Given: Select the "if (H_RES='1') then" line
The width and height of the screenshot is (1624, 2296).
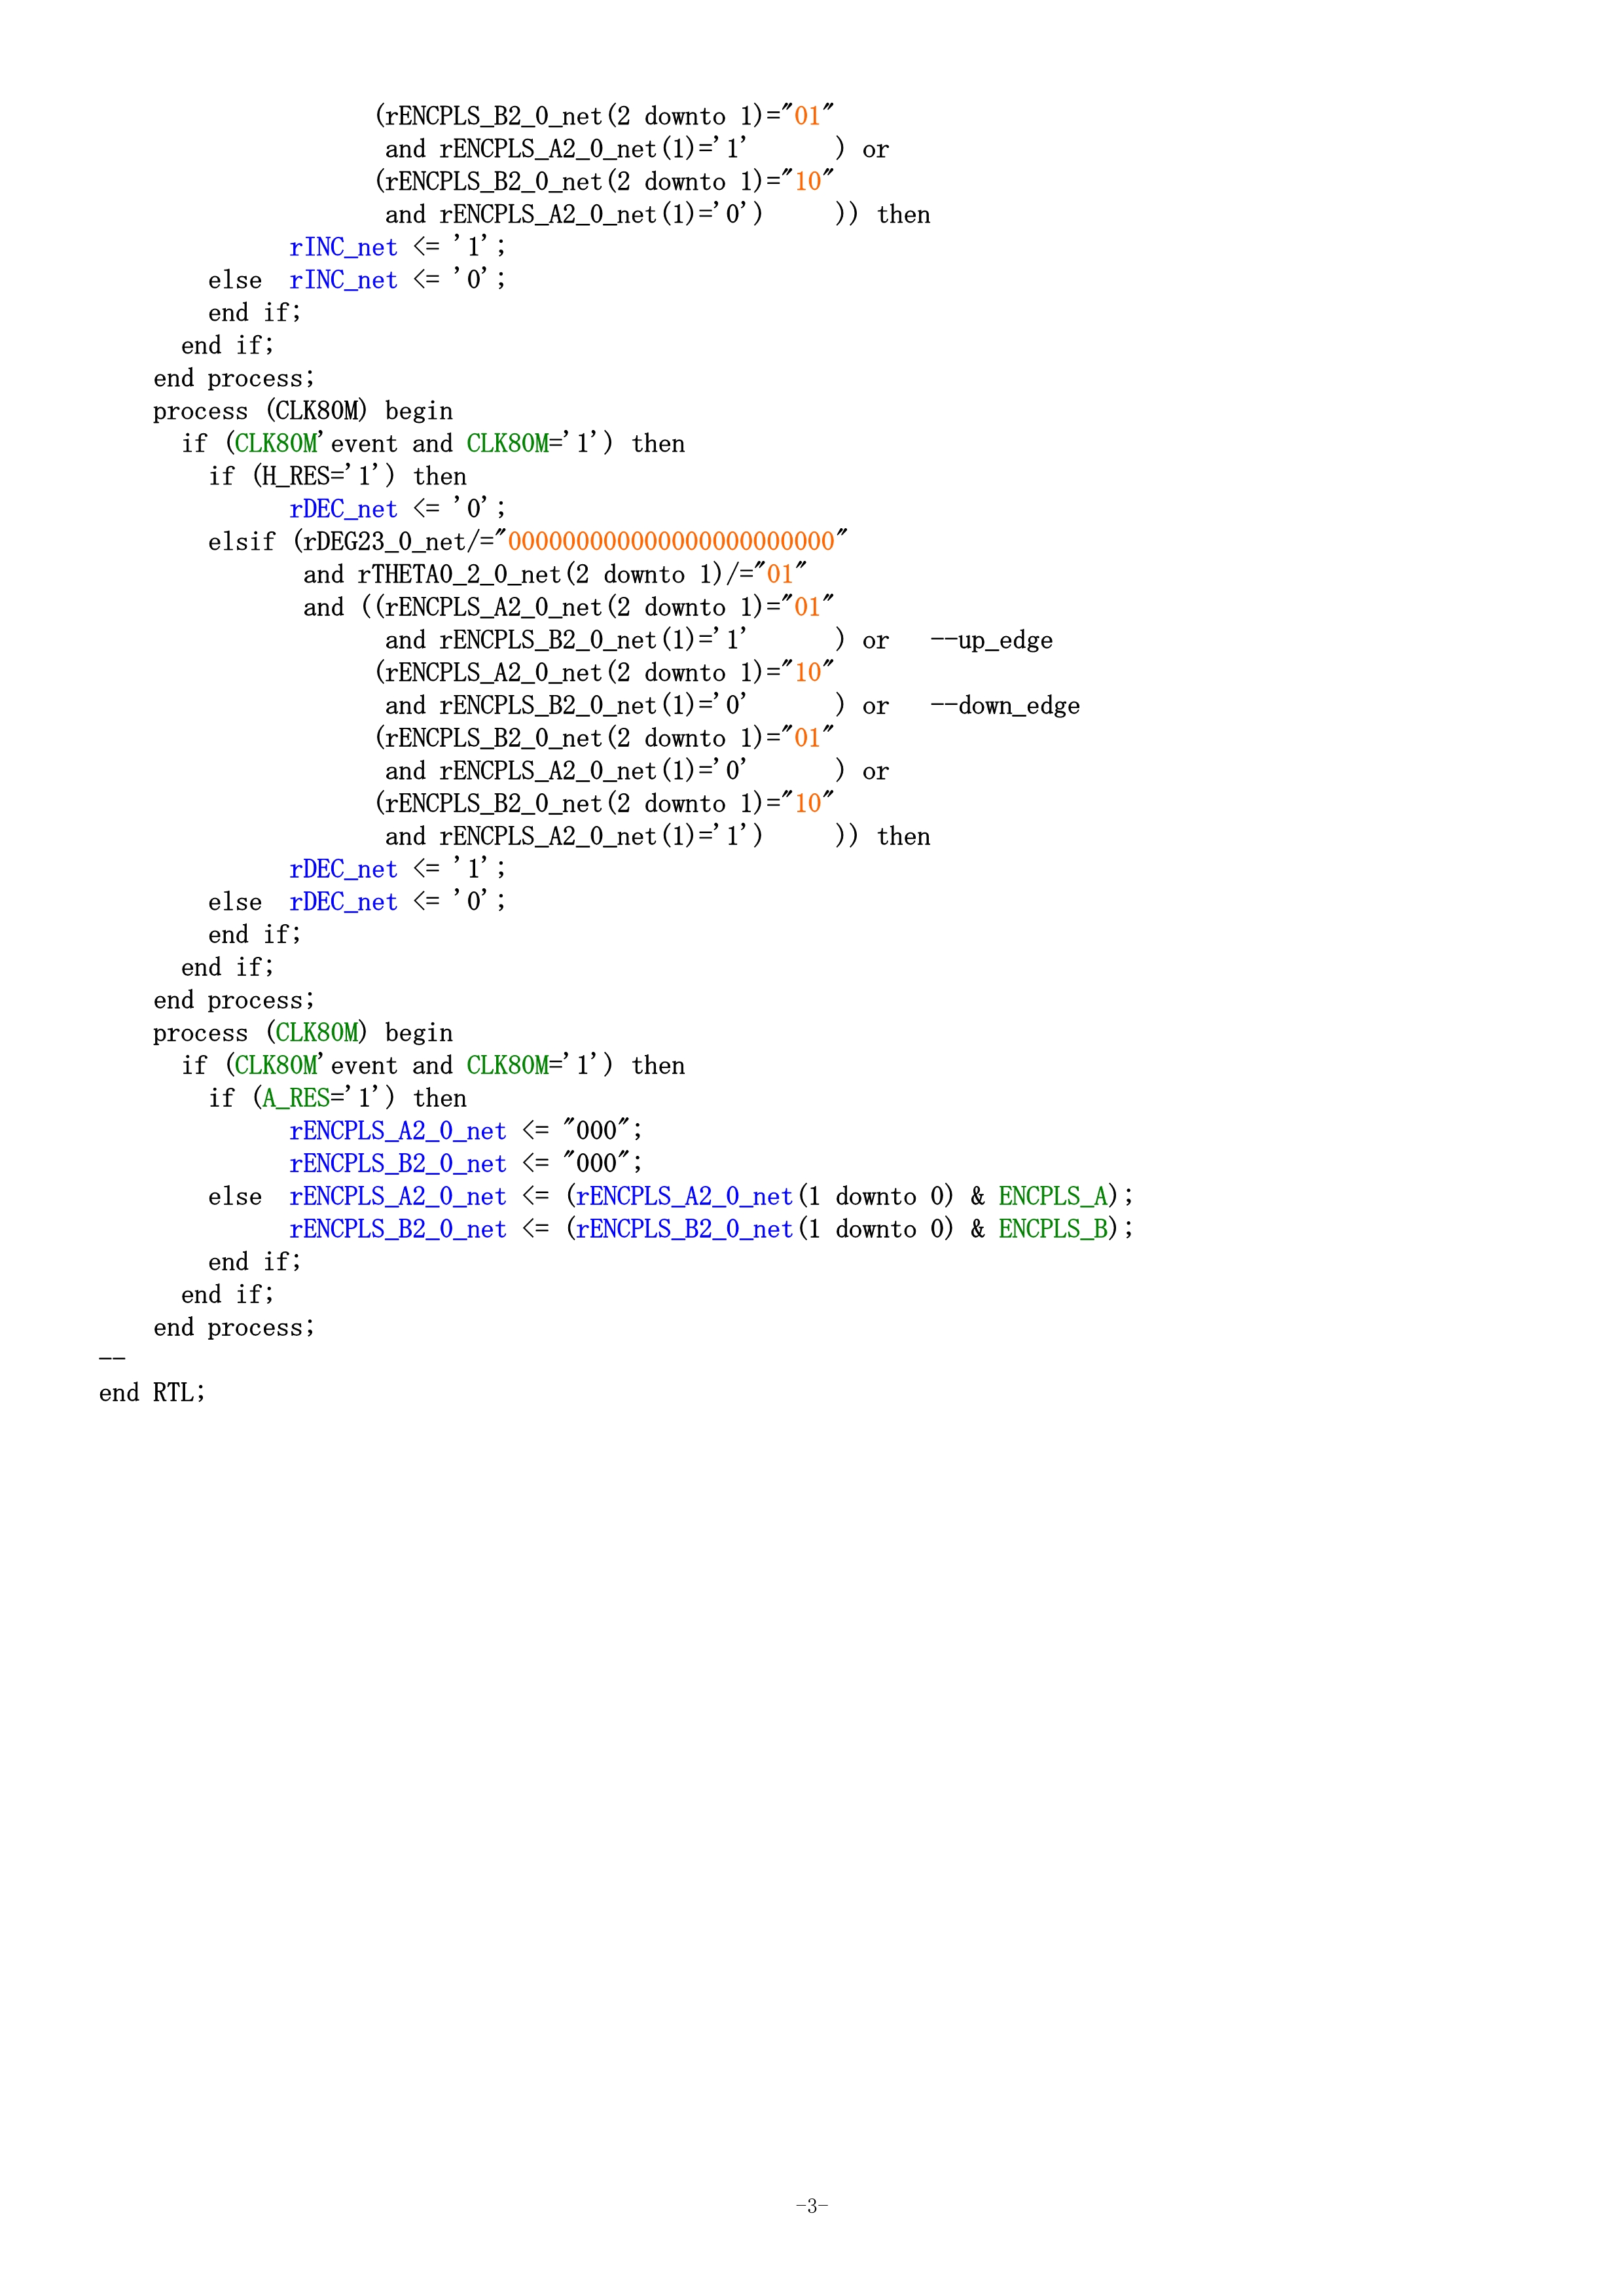Looking at the screenshot, I should (337, 476).
